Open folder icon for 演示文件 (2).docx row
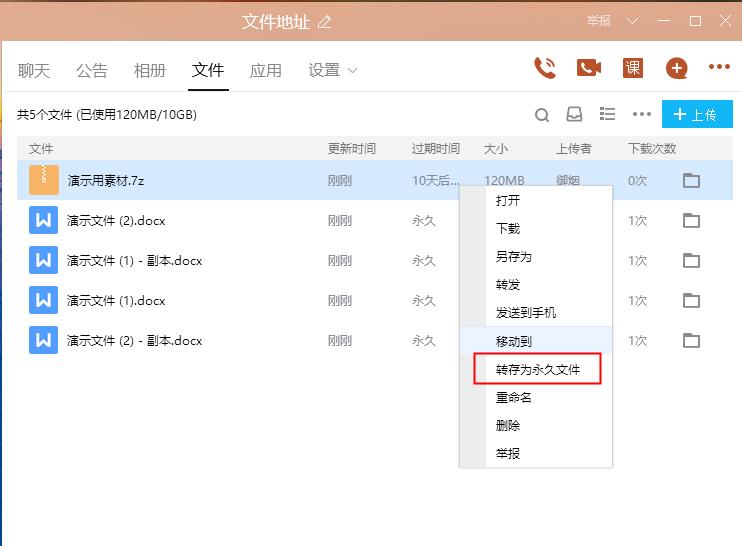The height and width of the screenshot is (546, 742). pos(691,220)
